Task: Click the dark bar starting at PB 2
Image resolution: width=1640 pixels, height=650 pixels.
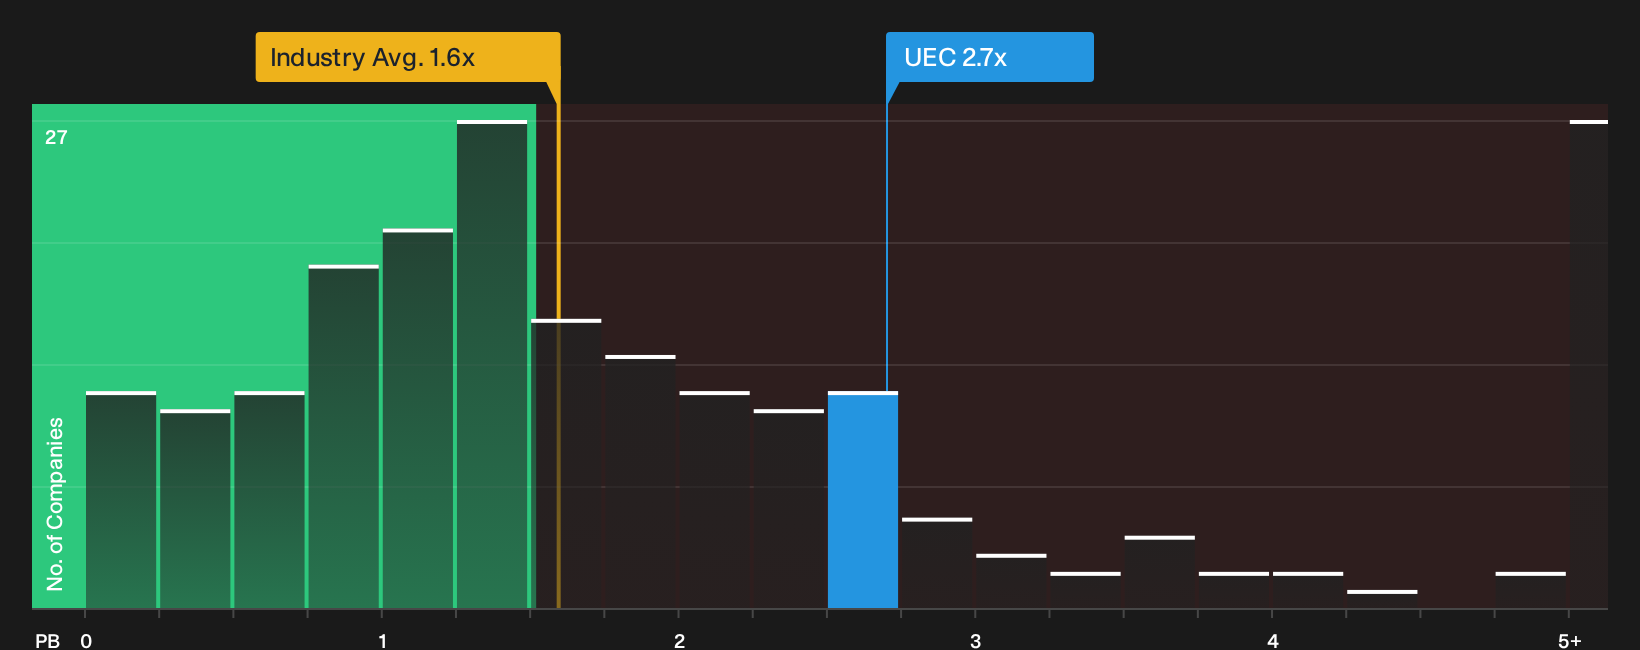Action: [x=715, y=500]
